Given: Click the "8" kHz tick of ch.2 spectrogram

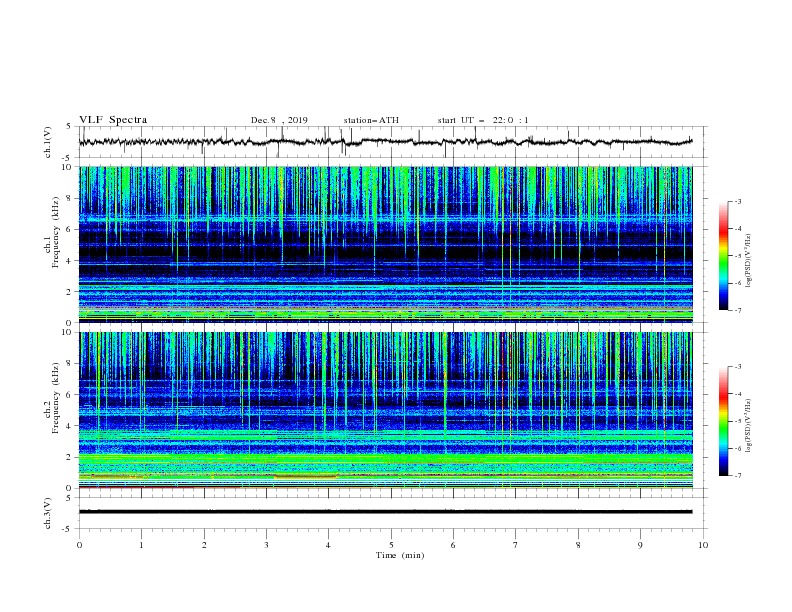Looking at the screenshot, I should pos(70,364).
